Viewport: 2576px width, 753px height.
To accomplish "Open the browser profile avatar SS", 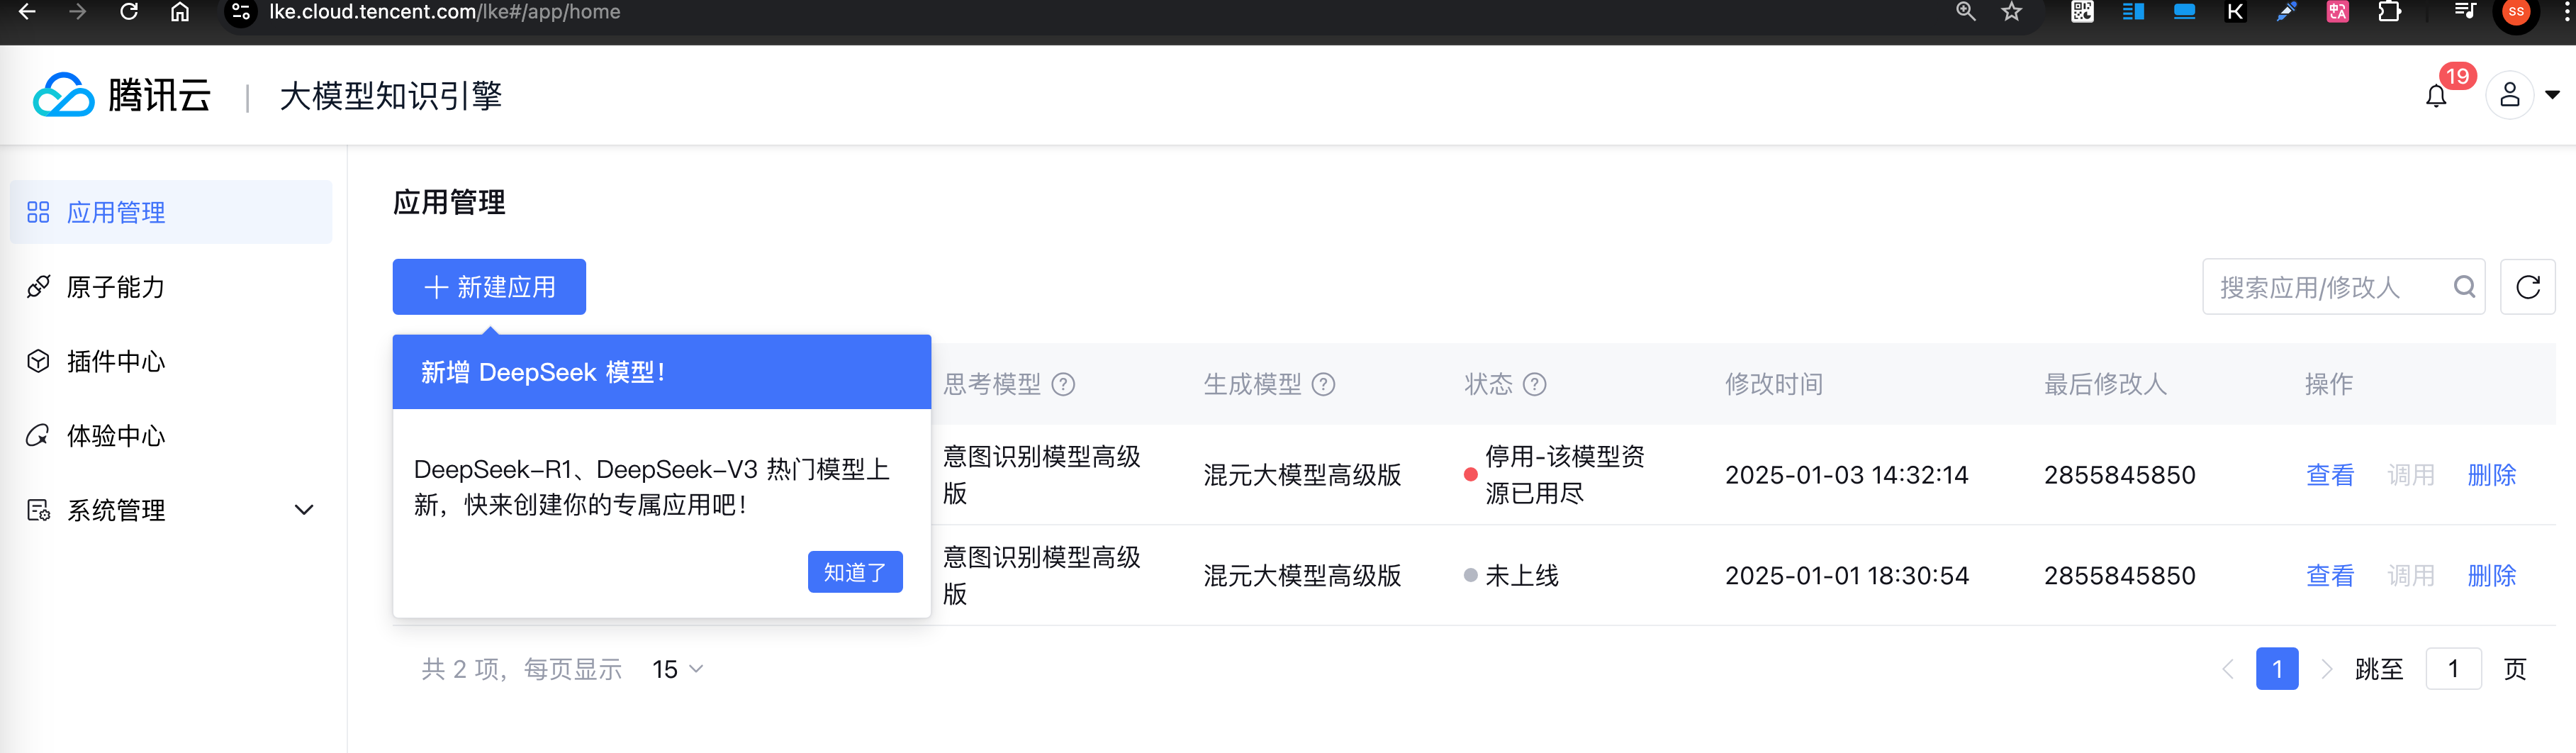I will point(2516,12).
